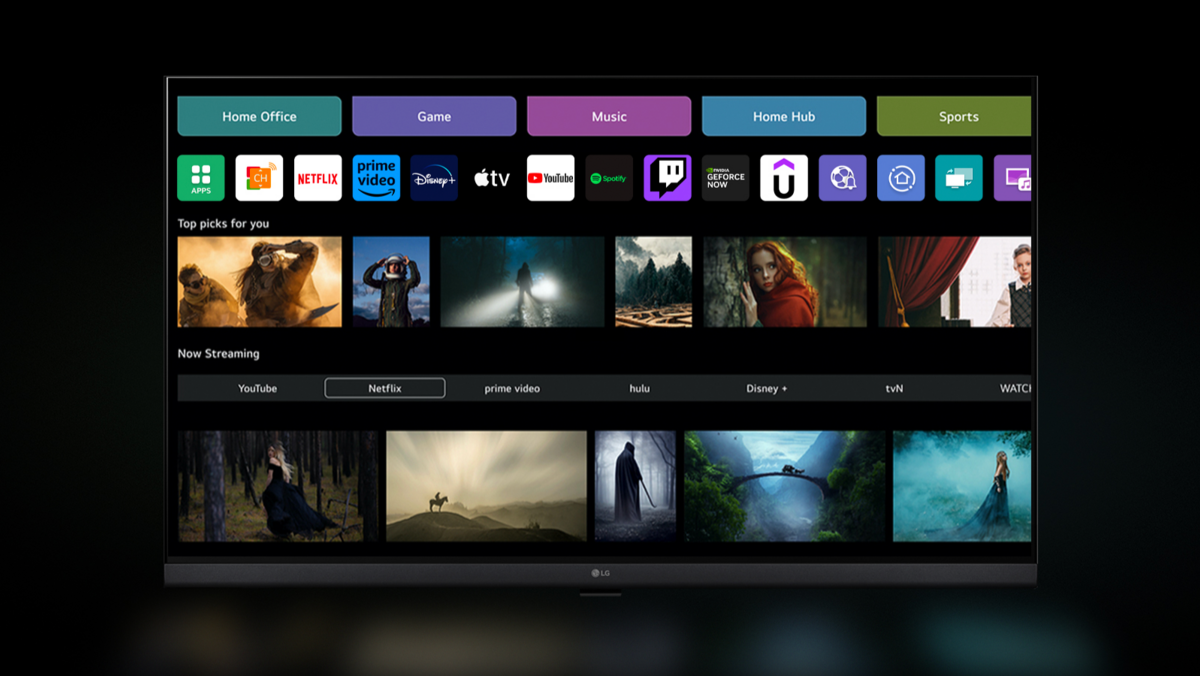The image size is (1200, 676).
Task: Select the Game card
Action: tap(434, 116)
